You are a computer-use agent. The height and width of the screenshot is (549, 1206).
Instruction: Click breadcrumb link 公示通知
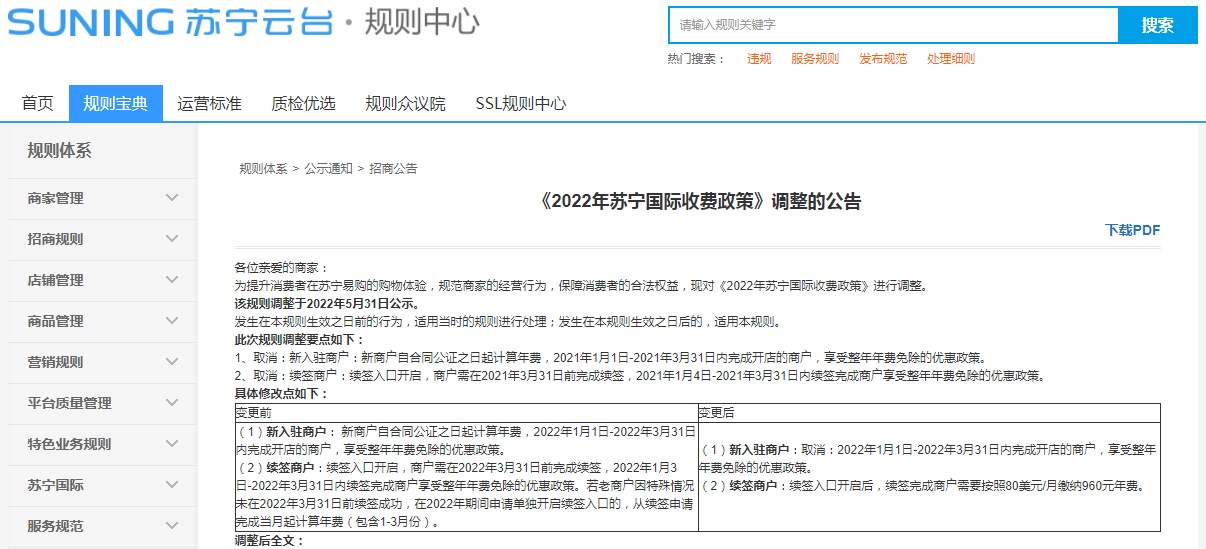click(x=328, y=169)
